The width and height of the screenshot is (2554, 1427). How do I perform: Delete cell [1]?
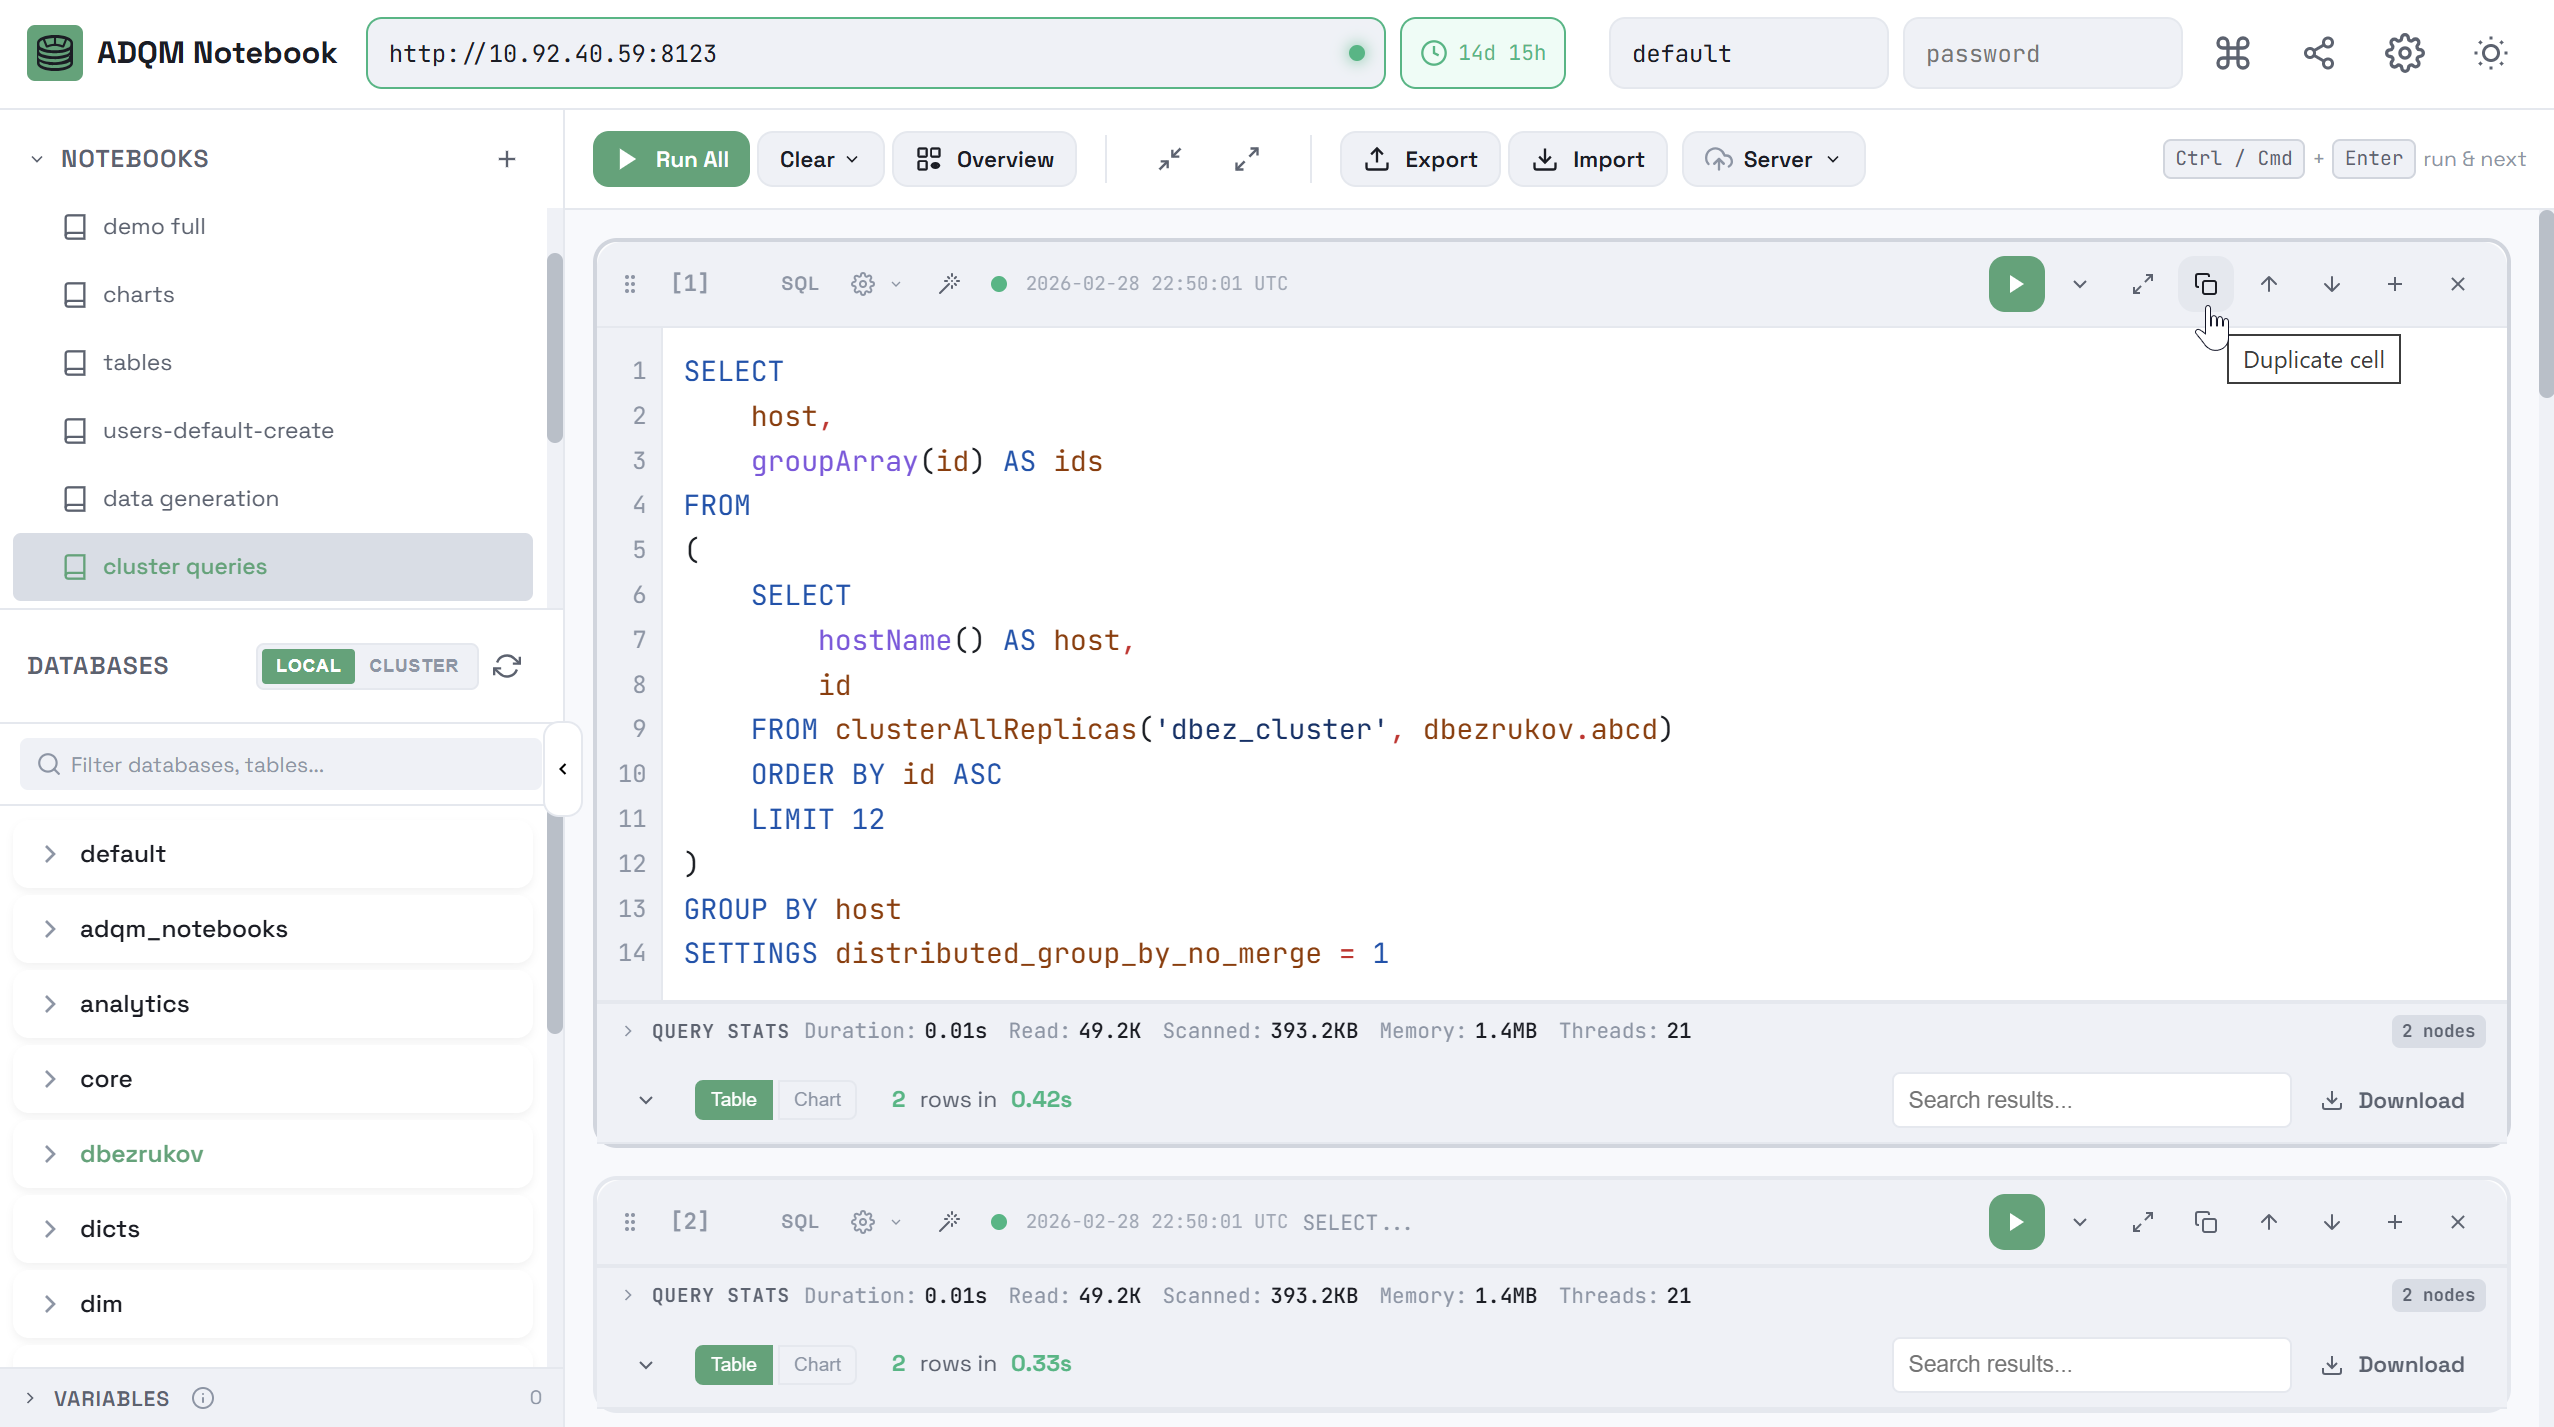pyautogui.click(x=2457, y=284)
